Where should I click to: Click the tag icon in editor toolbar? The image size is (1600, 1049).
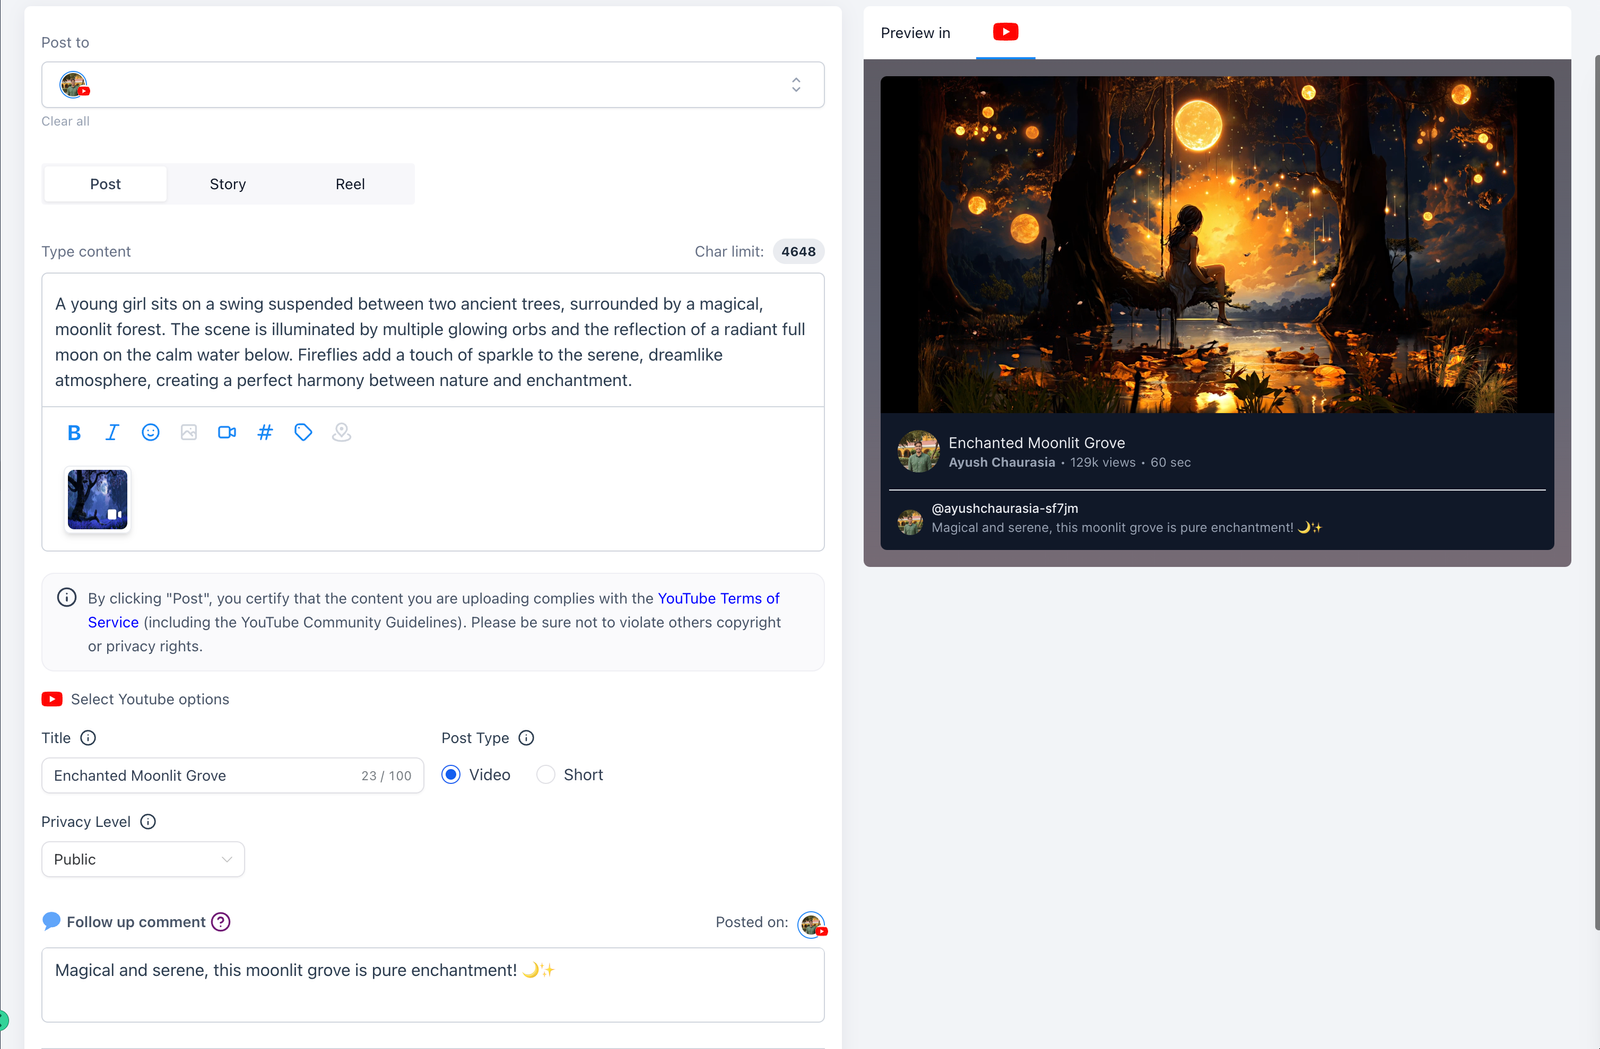303,433
